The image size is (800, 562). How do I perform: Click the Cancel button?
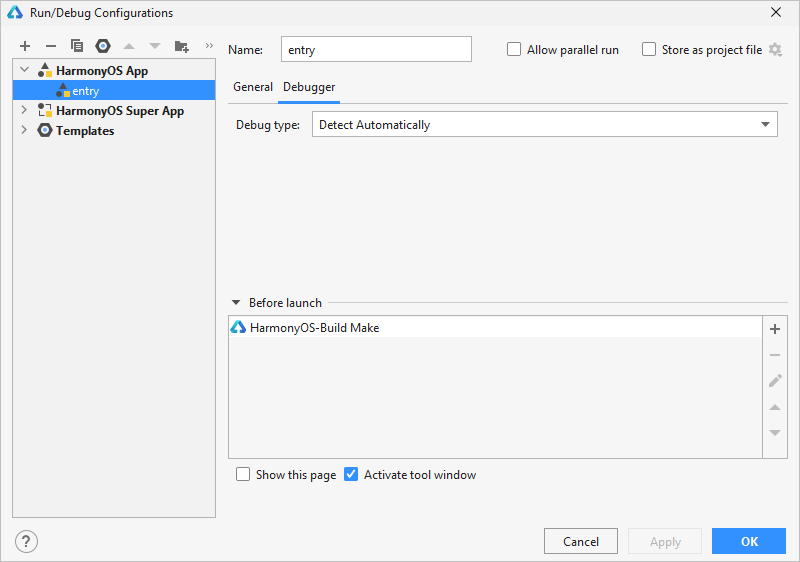581,542
